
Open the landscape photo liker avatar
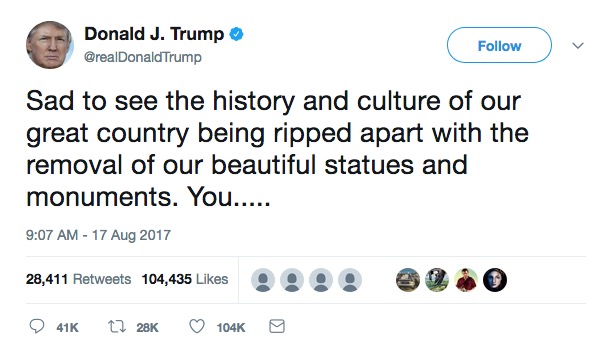coord(408,280)
